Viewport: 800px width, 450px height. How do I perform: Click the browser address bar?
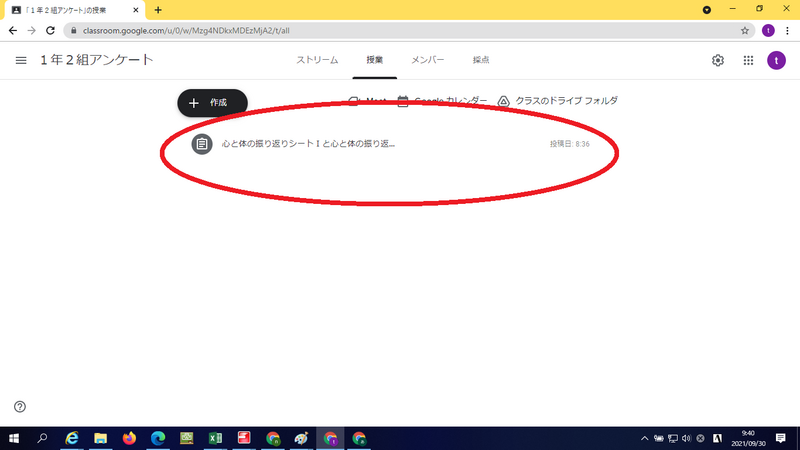(x=400, y=30)
